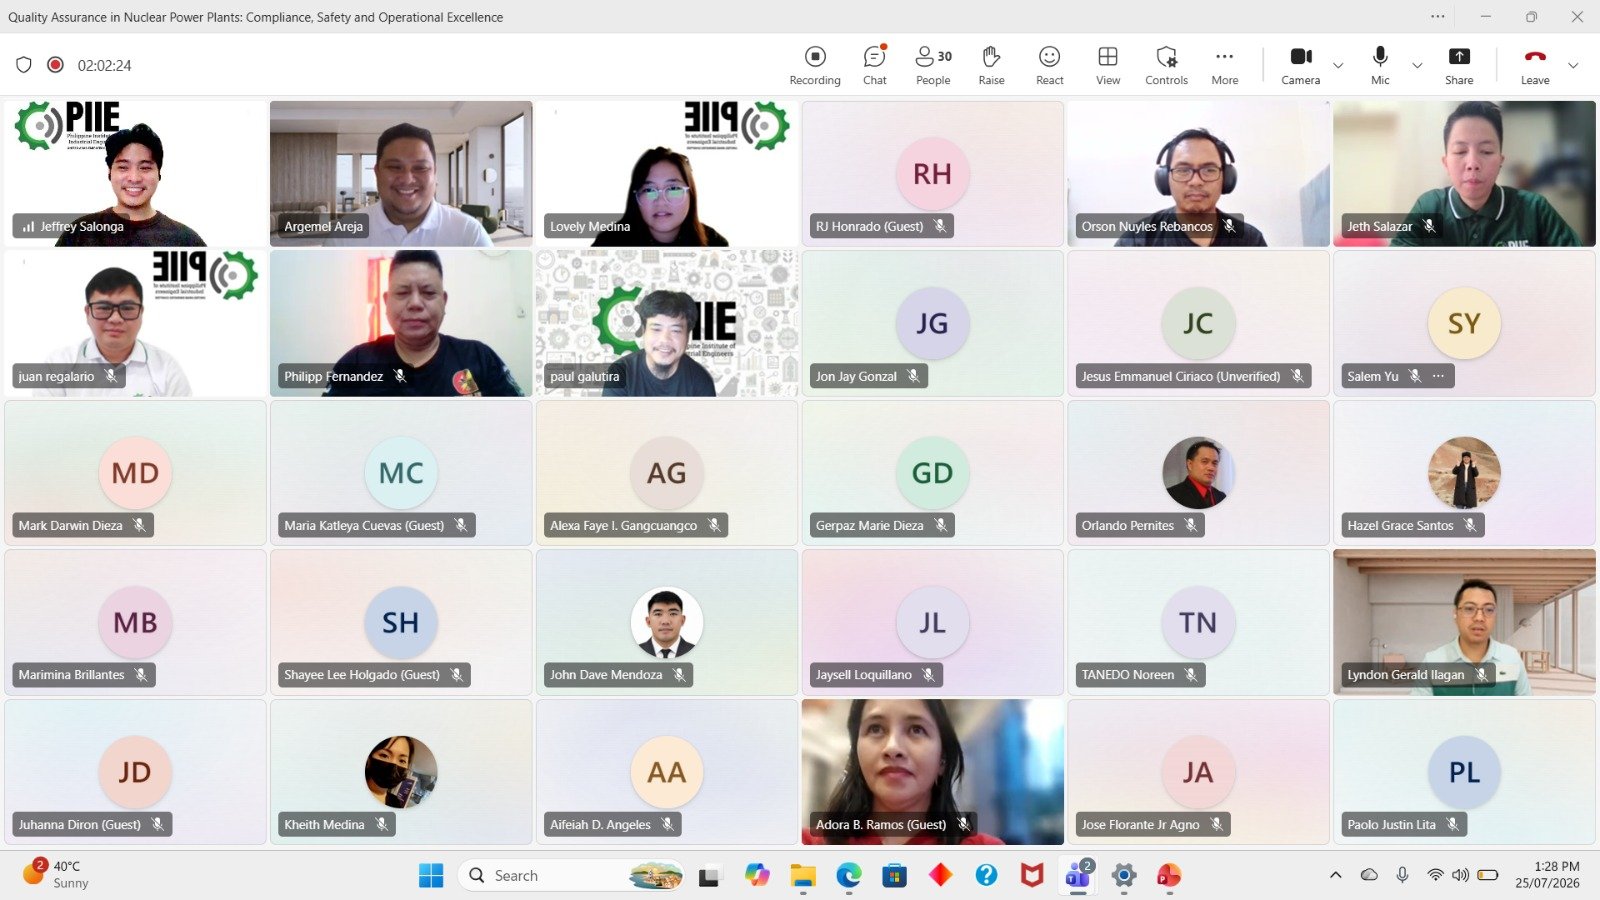Open the React emoji menu
1600x900 pixels.
point(1049,65)
